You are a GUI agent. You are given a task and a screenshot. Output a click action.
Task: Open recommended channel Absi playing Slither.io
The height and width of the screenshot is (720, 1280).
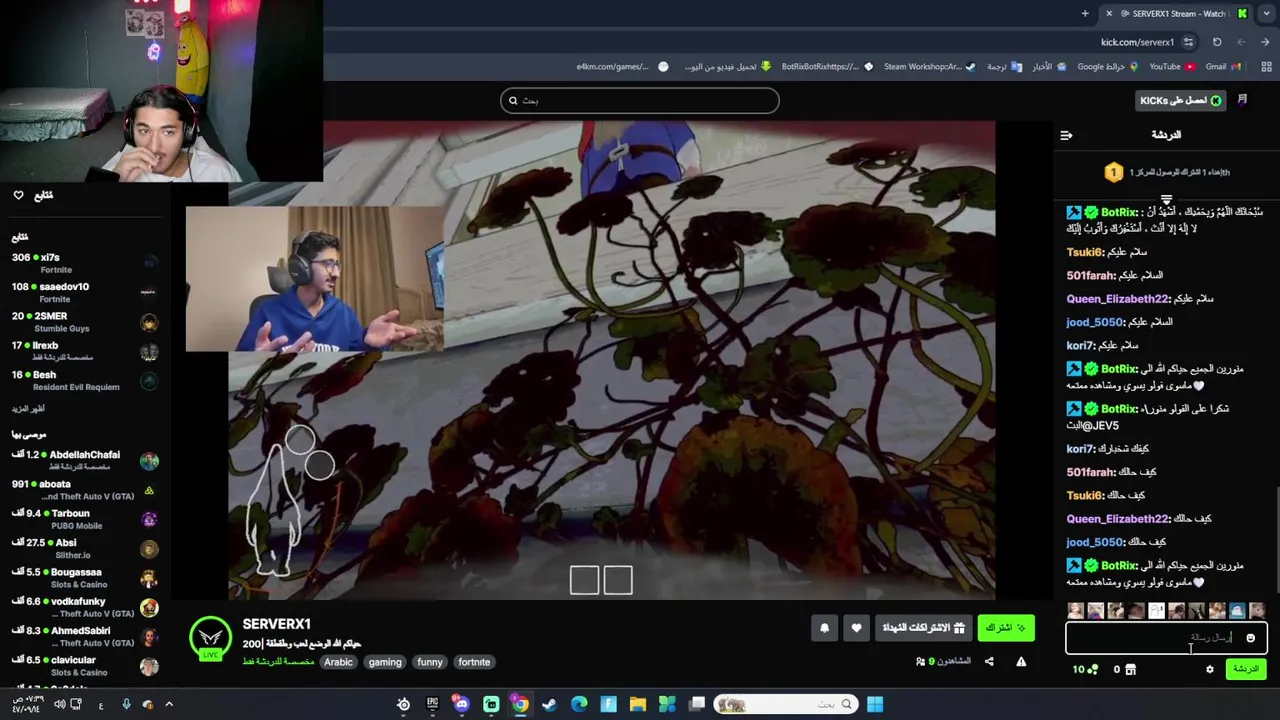pos(85,548)
